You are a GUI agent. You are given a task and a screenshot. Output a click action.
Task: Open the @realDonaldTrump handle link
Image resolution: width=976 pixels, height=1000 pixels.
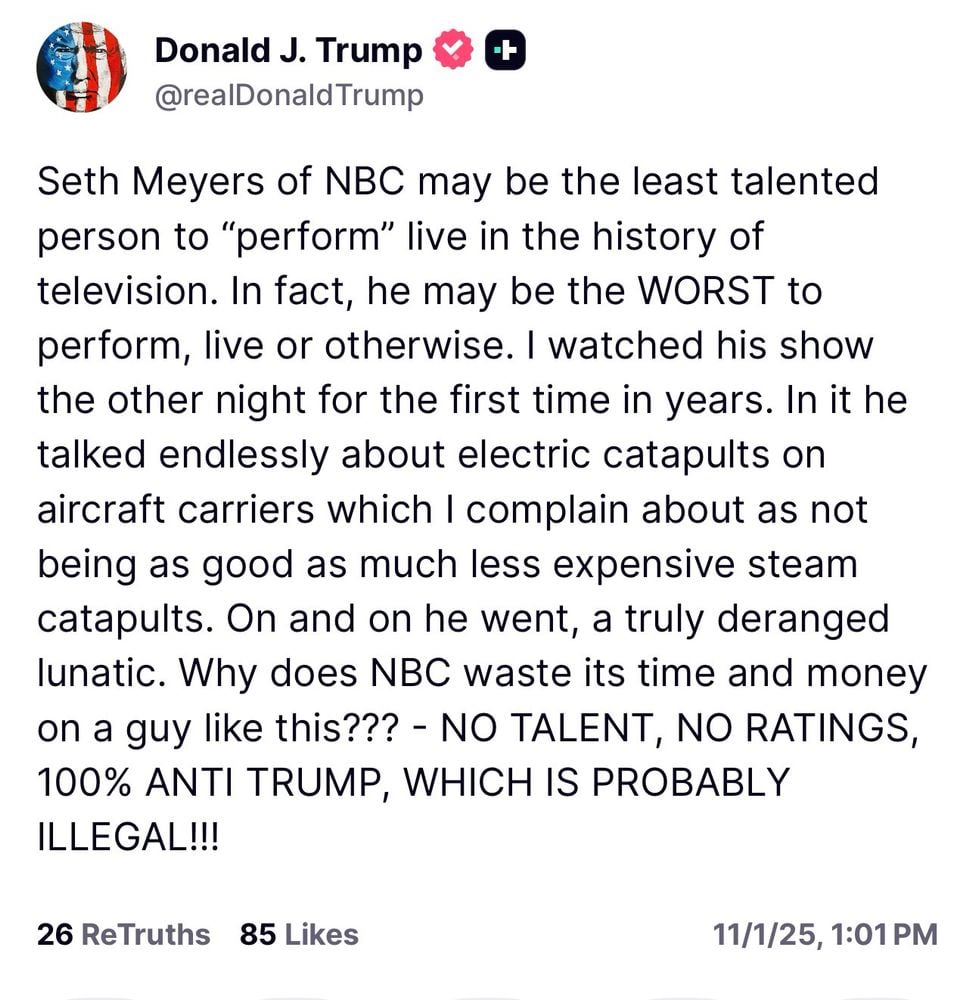(x=289, y=96)
